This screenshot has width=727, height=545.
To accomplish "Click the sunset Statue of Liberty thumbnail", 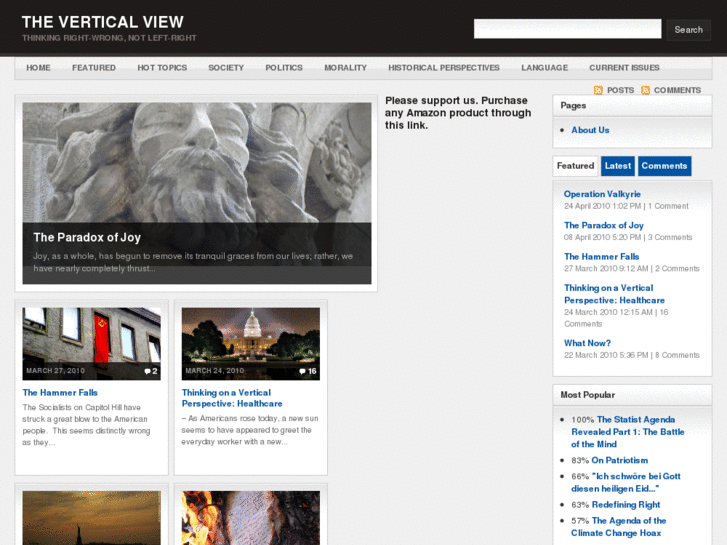I will point(91,518).
